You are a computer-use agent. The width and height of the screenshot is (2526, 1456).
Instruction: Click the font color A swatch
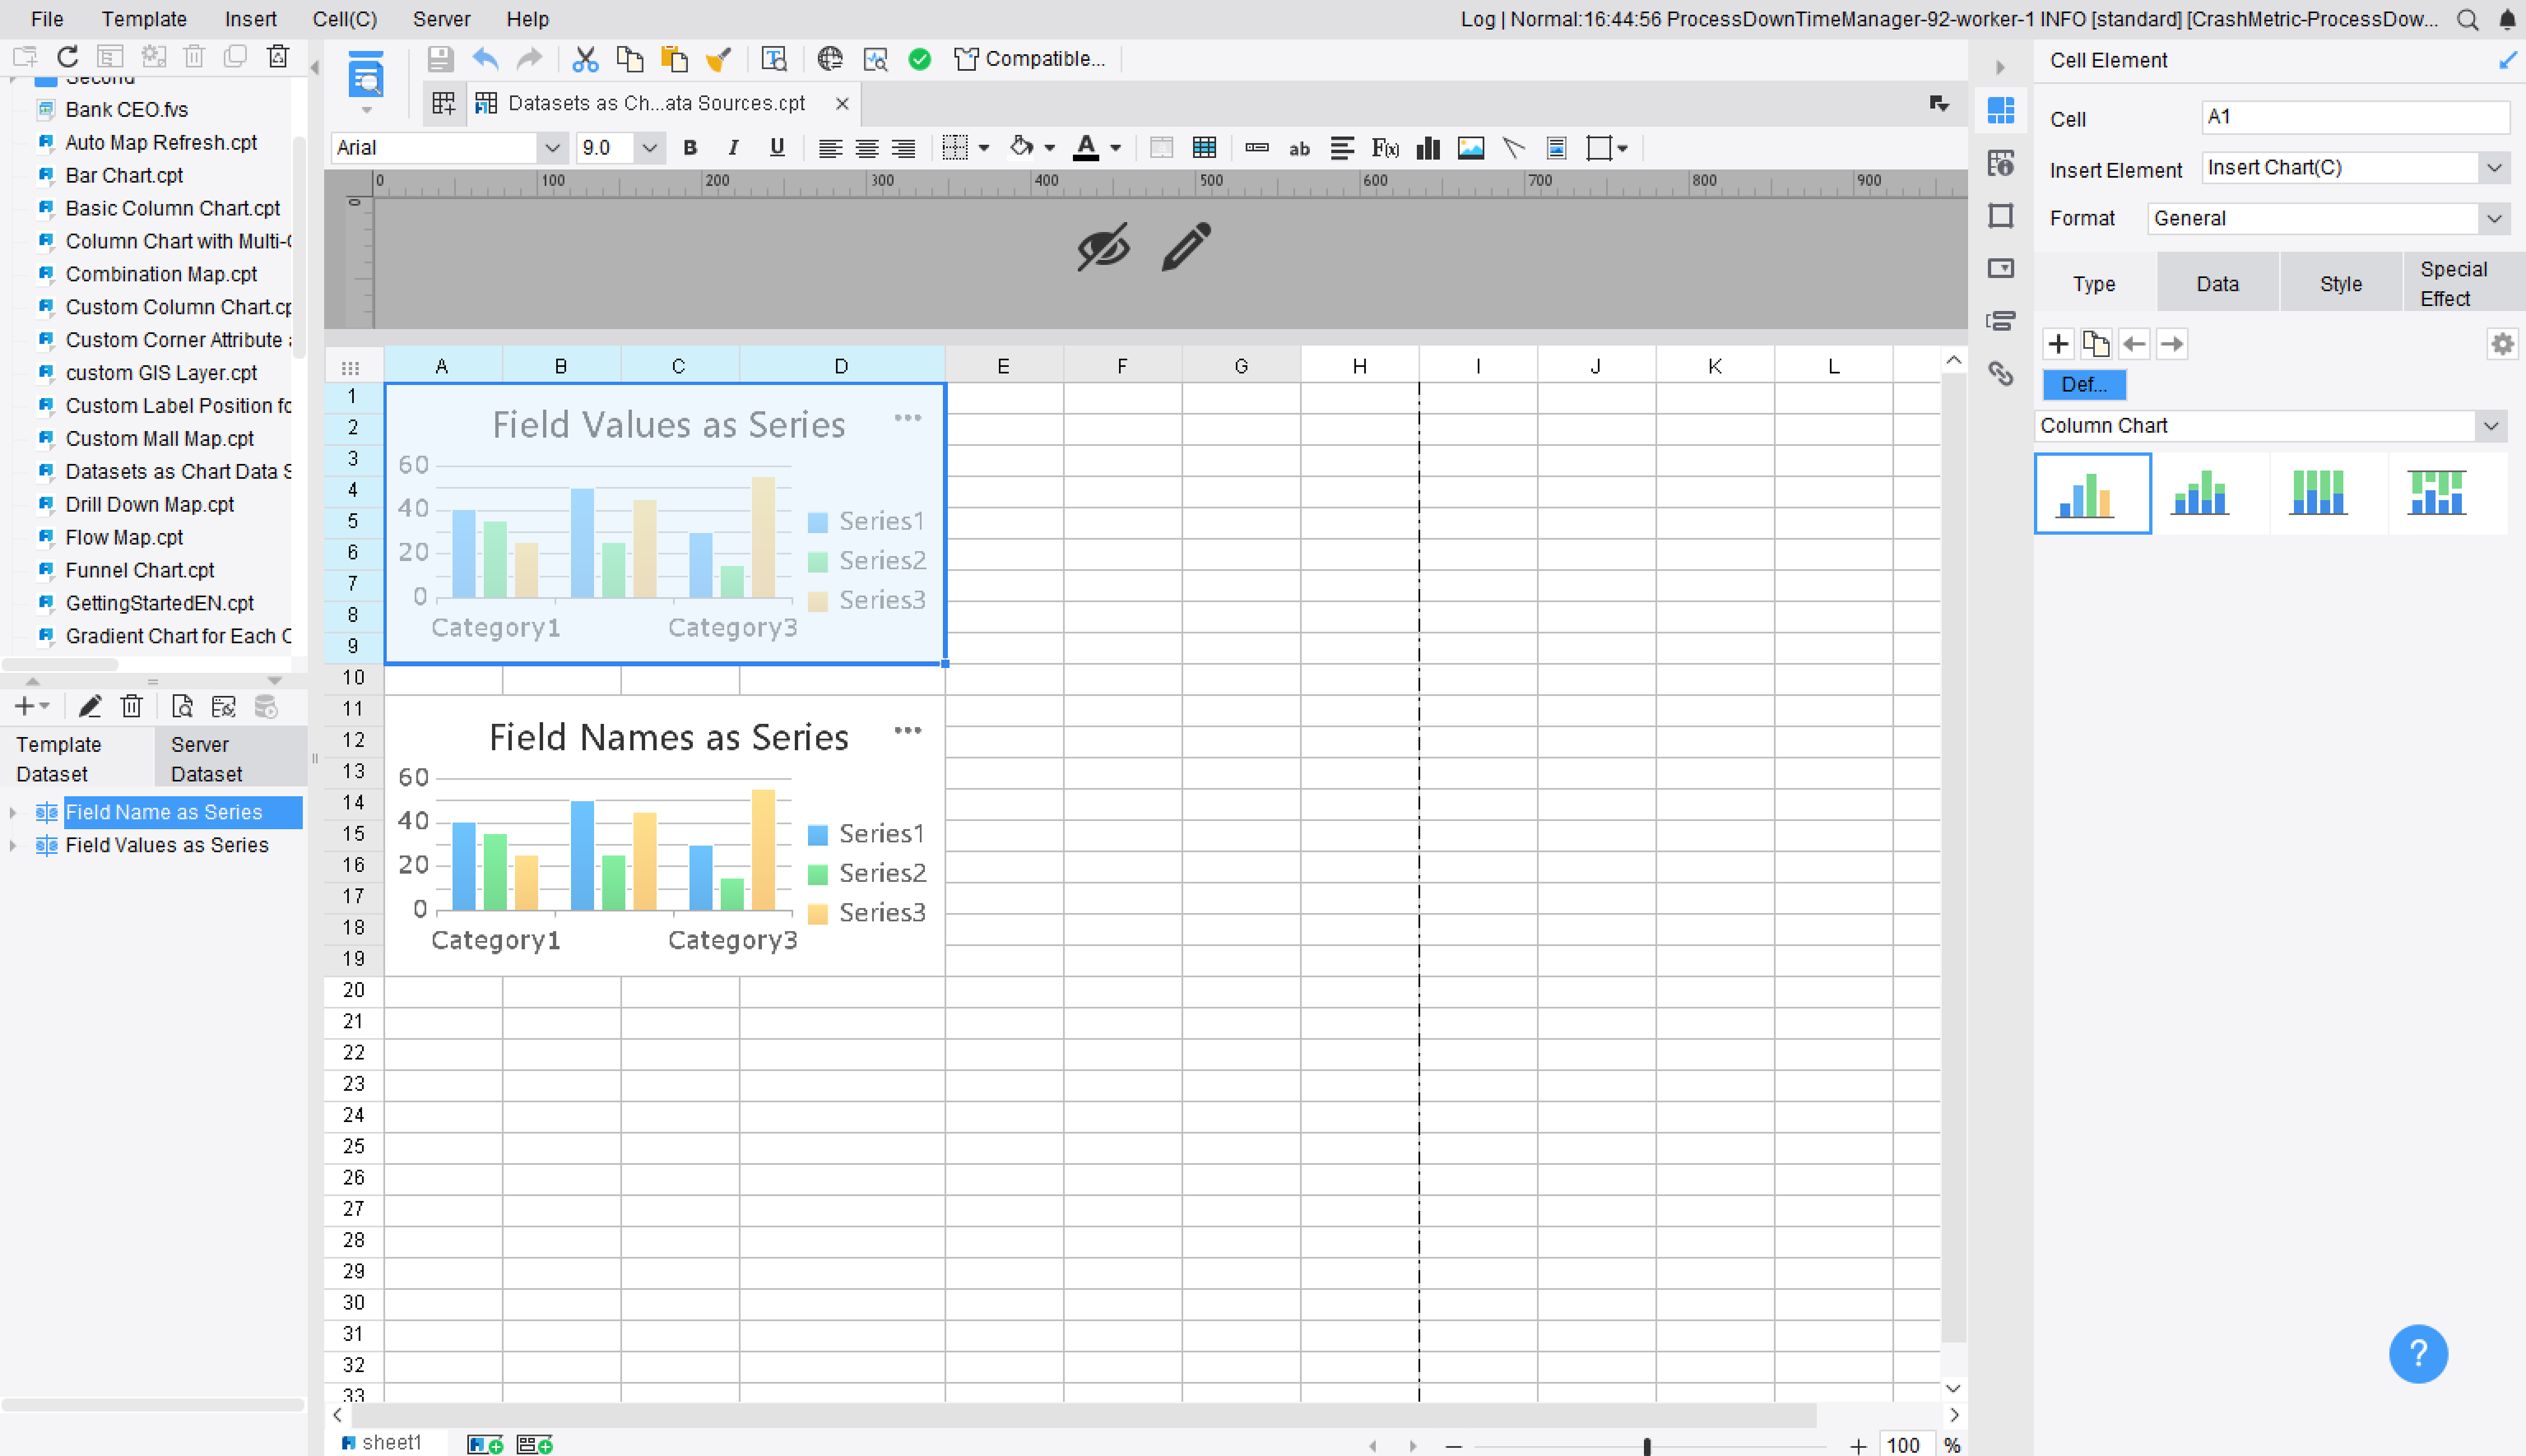[1085, 148]
